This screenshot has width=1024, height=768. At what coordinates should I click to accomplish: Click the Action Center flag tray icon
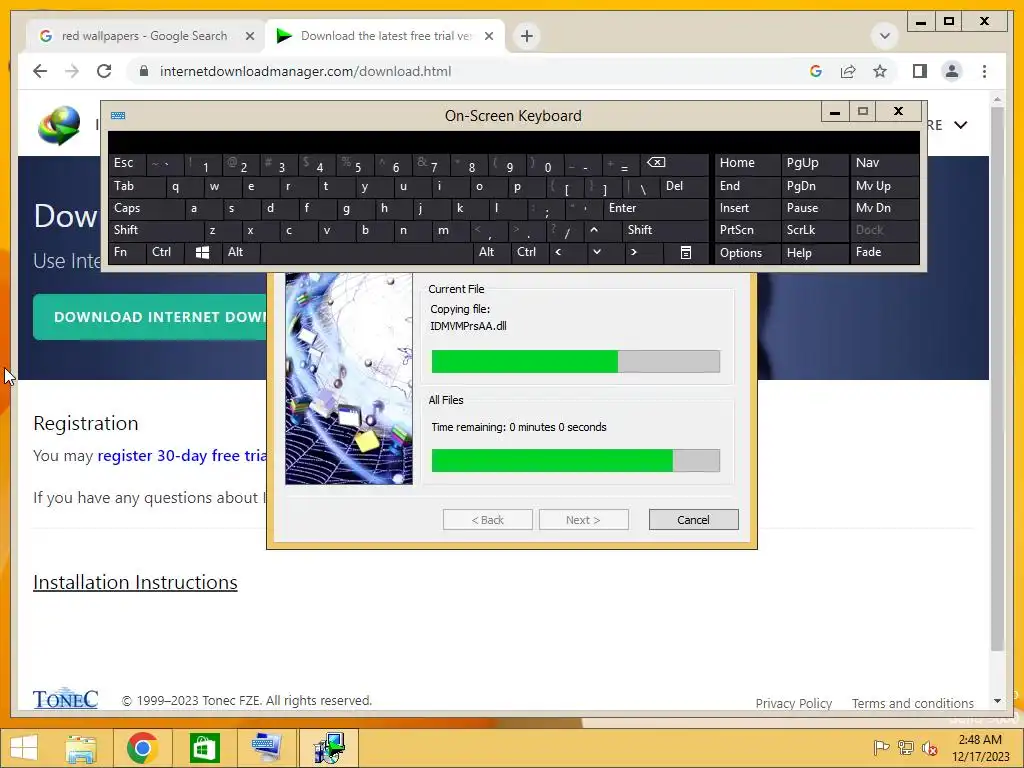click(881, 748)
